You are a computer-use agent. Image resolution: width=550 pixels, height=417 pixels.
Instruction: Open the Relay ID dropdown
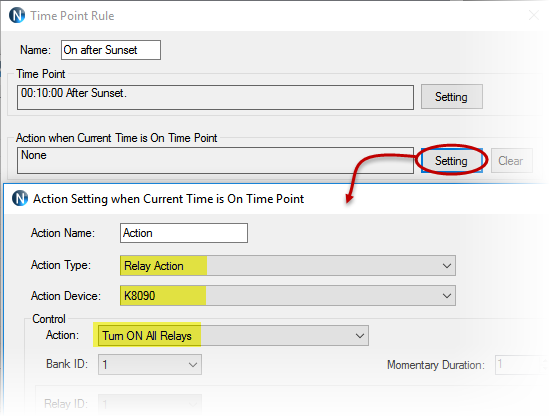[x=150, y=404]
